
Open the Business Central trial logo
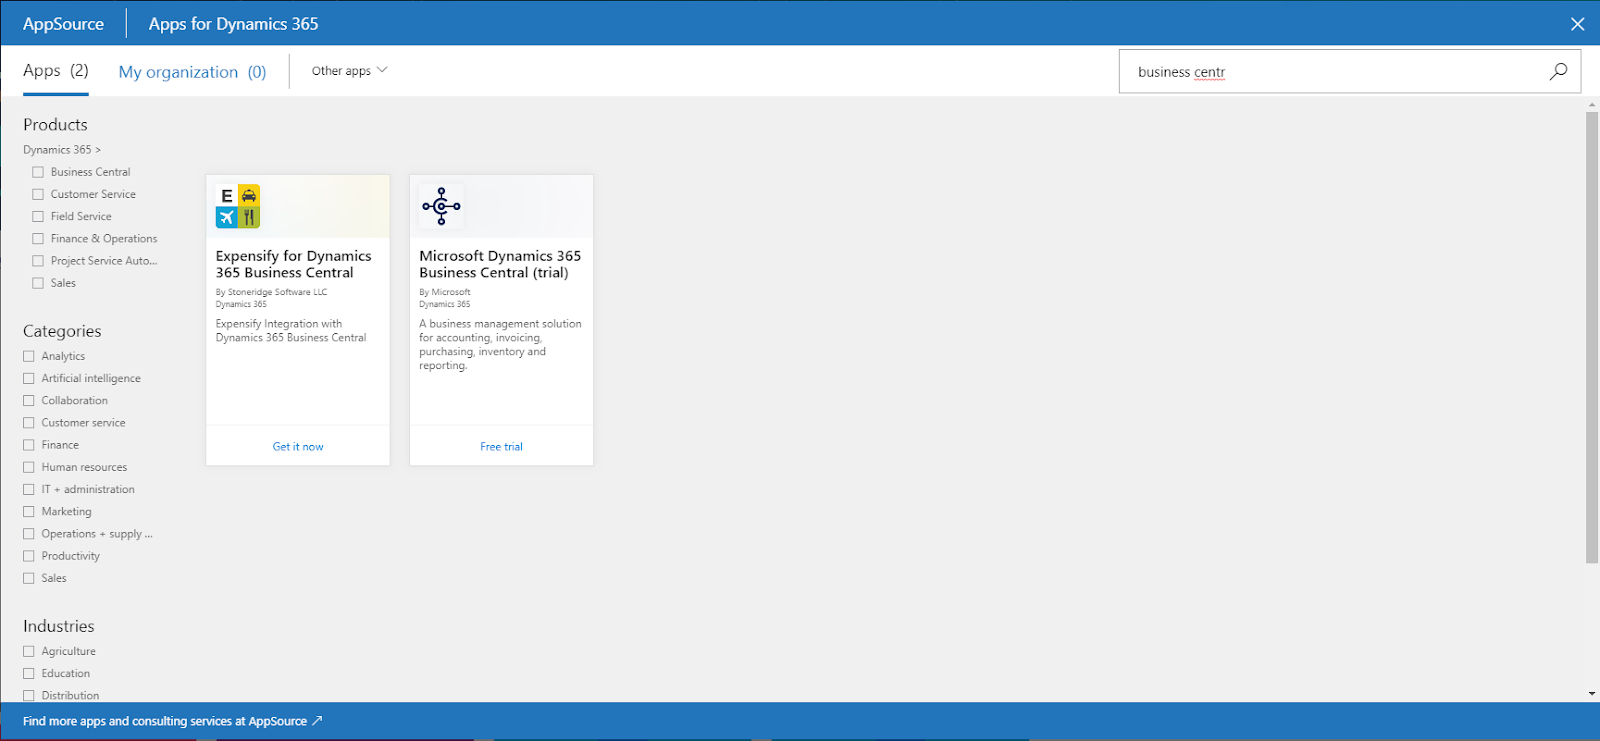click(x=441, y=206)
